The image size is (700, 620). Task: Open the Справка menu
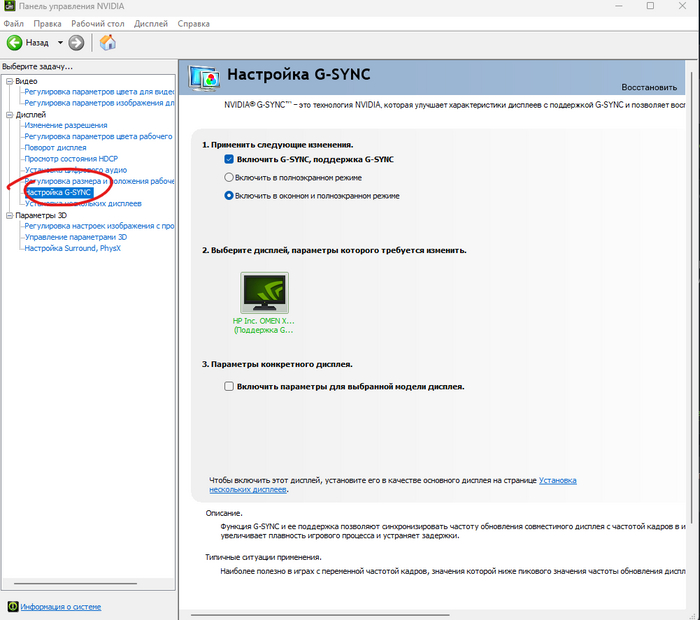193,24
